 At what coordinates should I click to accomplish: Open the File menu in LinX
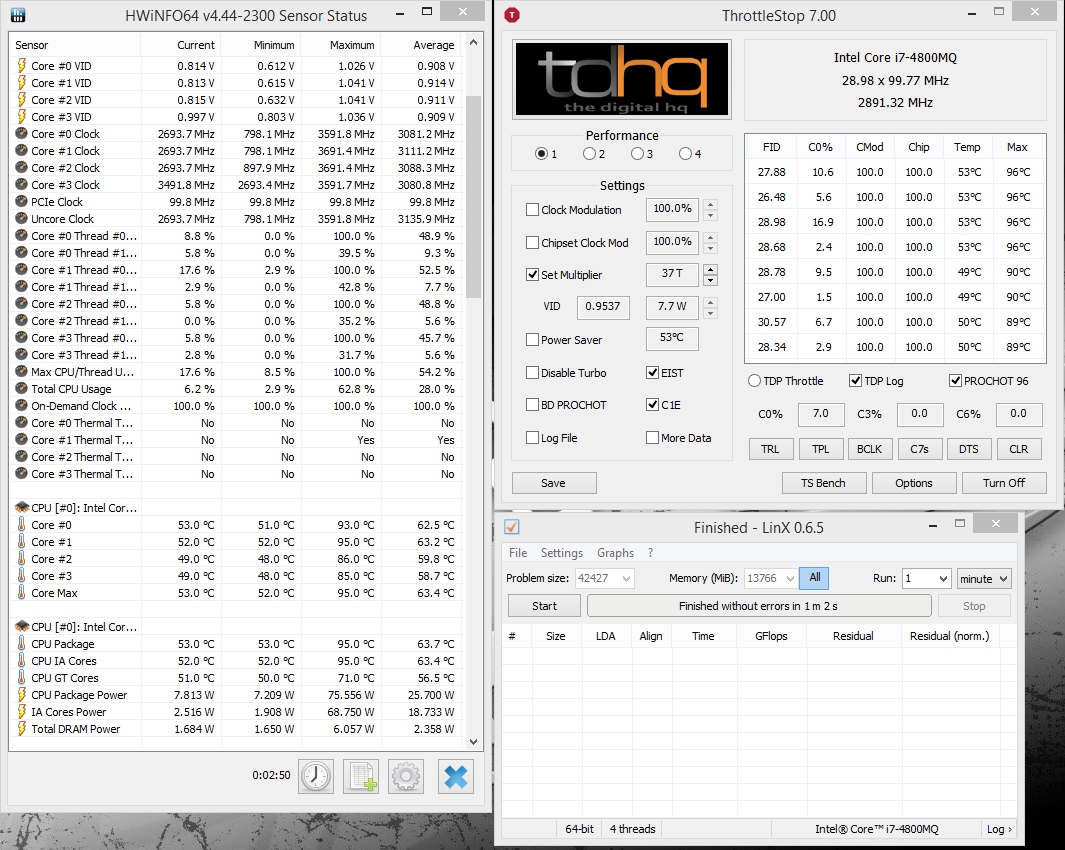click(518, 552)
